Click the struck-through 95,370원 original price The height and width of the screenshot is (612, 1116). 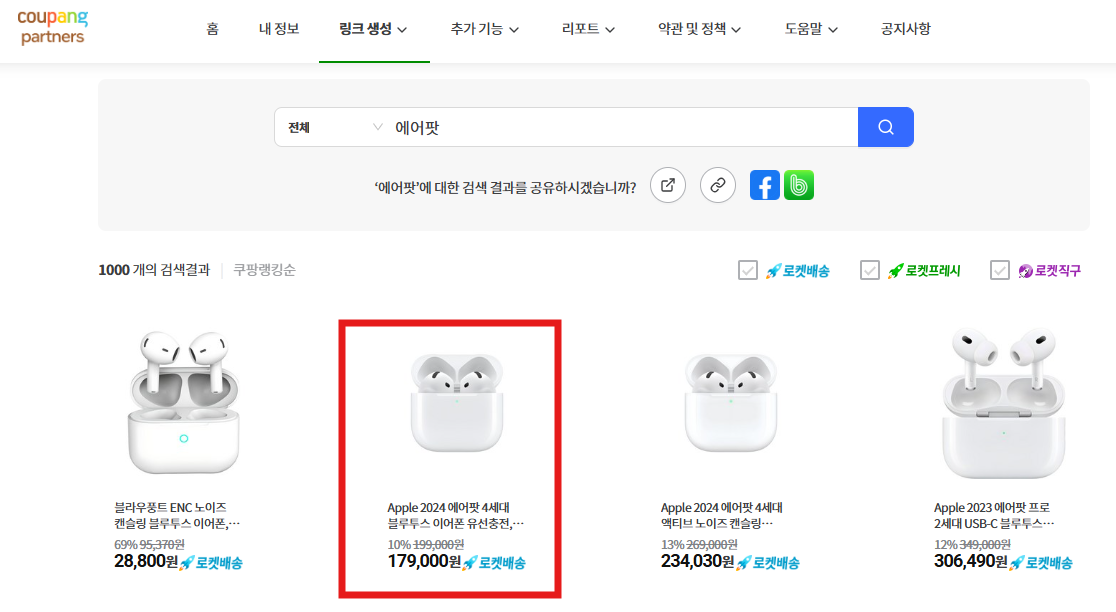162,544
